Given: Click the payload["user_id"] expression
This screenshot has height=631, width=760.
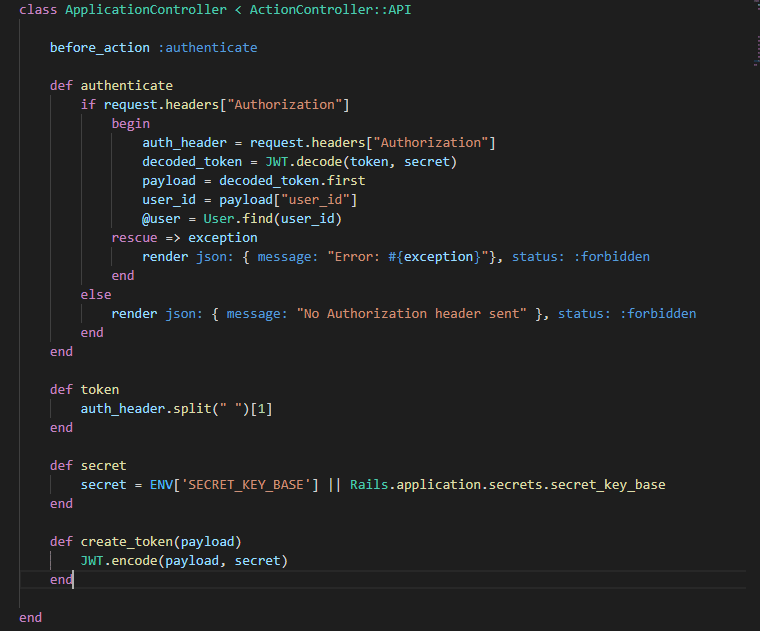Looking at the screenshot, I should [x=288, y=200].
